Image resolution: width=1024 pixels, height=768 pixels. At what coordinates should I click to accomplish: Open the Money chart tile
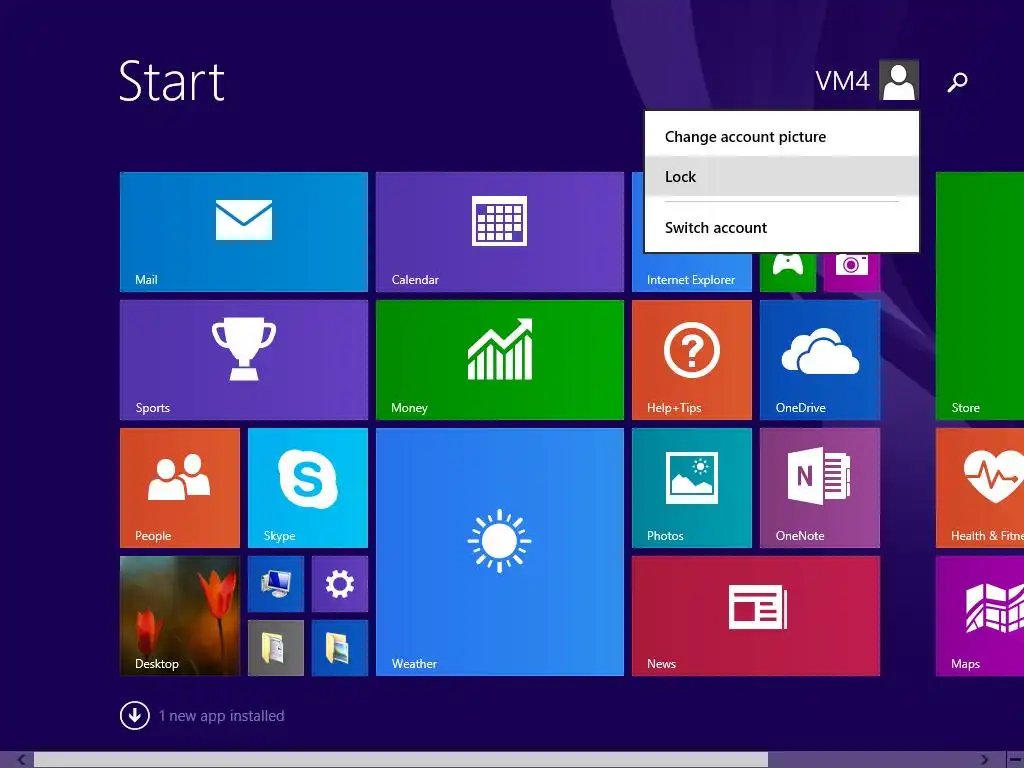pyautogui.click(x=500, y=360)
